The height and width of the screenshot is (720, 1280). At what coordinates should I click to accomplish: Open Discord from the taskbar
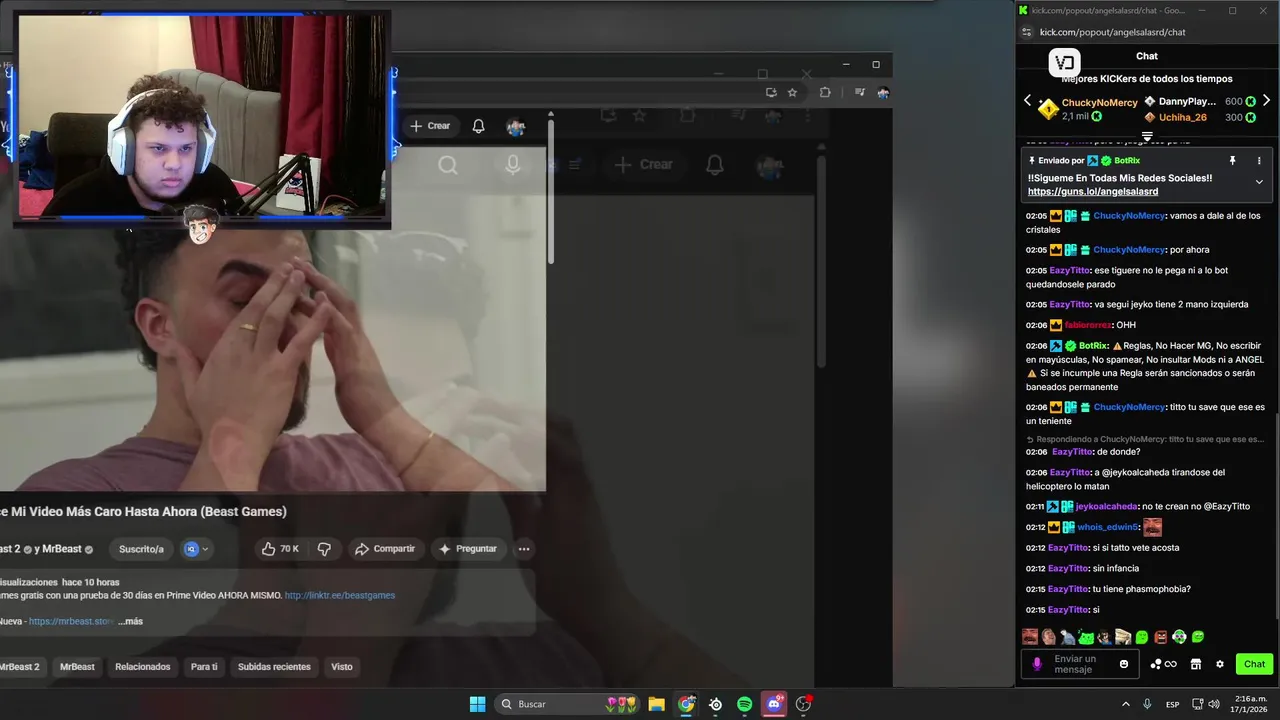point(774,704)
